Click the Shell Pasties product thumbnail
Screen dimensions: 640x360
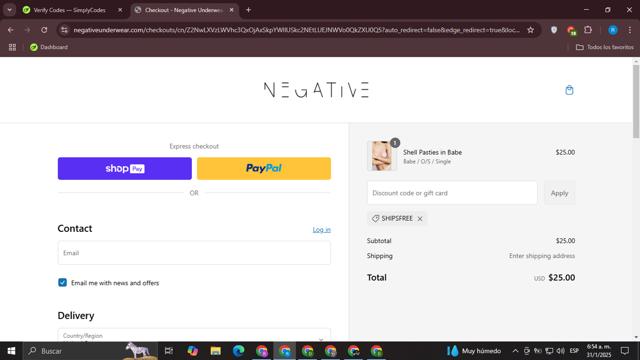pyautogui.click(x=382, y=156)
